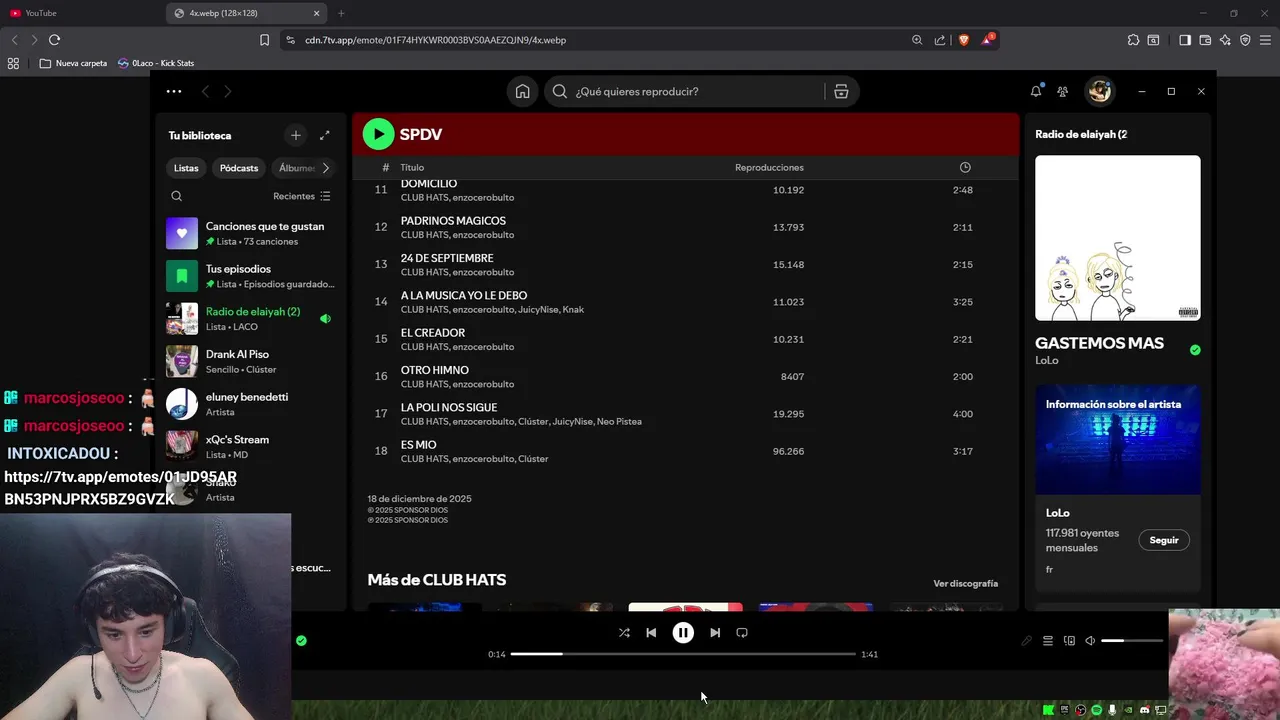
Task: Open the play queue icon
Action: (x=1048, y=641)
